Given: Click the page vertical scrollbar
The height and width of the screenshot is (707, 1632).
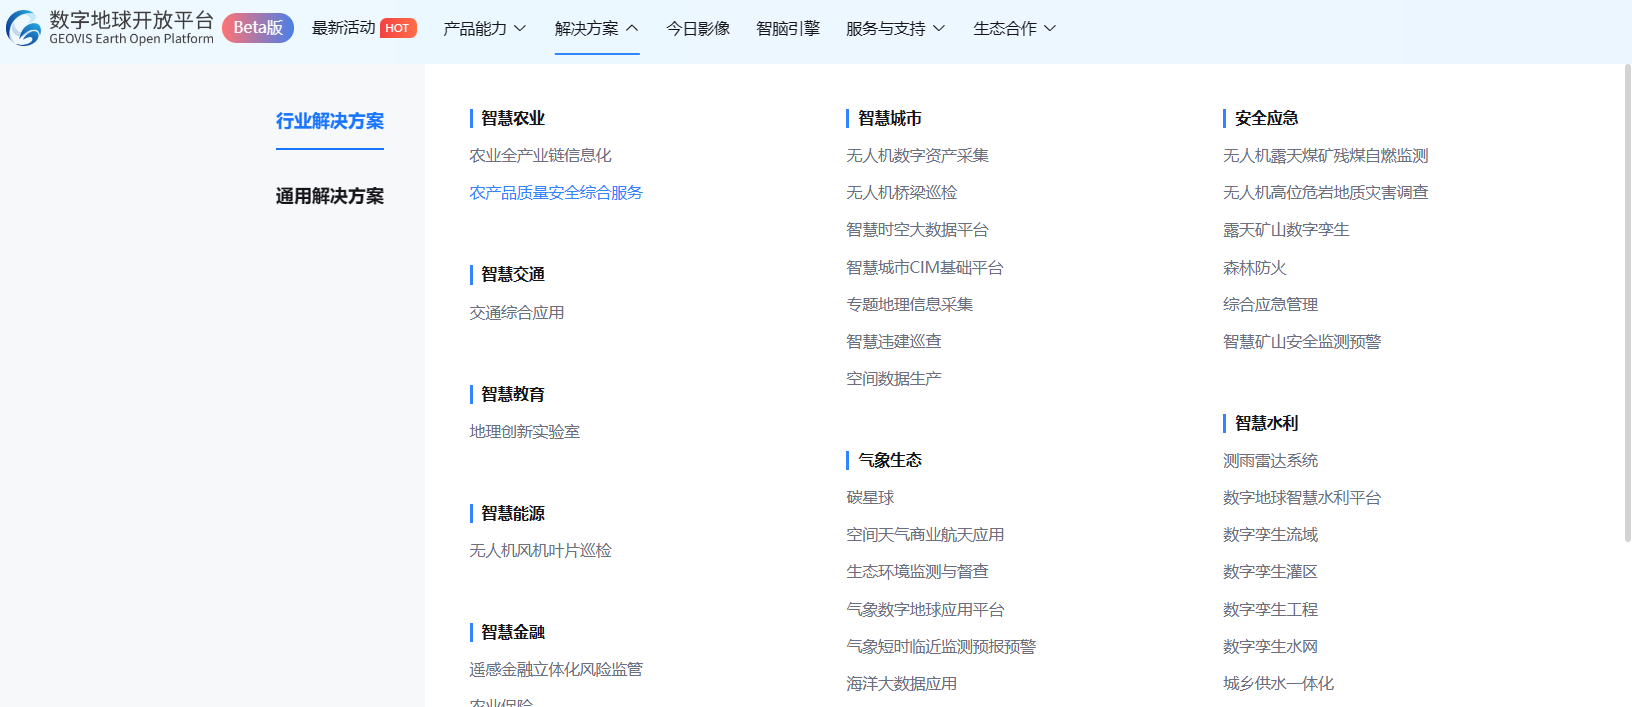Looking at the screenshot, I should (x=1627, y=303).
